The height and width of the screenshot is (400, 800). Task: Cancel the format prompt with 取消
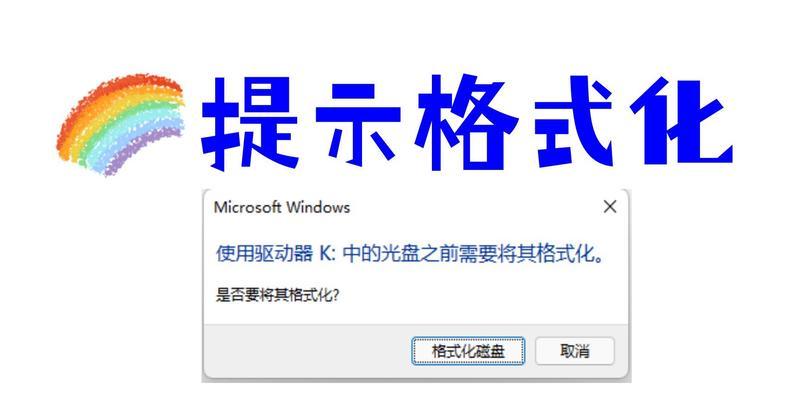[x=574, y=351]
